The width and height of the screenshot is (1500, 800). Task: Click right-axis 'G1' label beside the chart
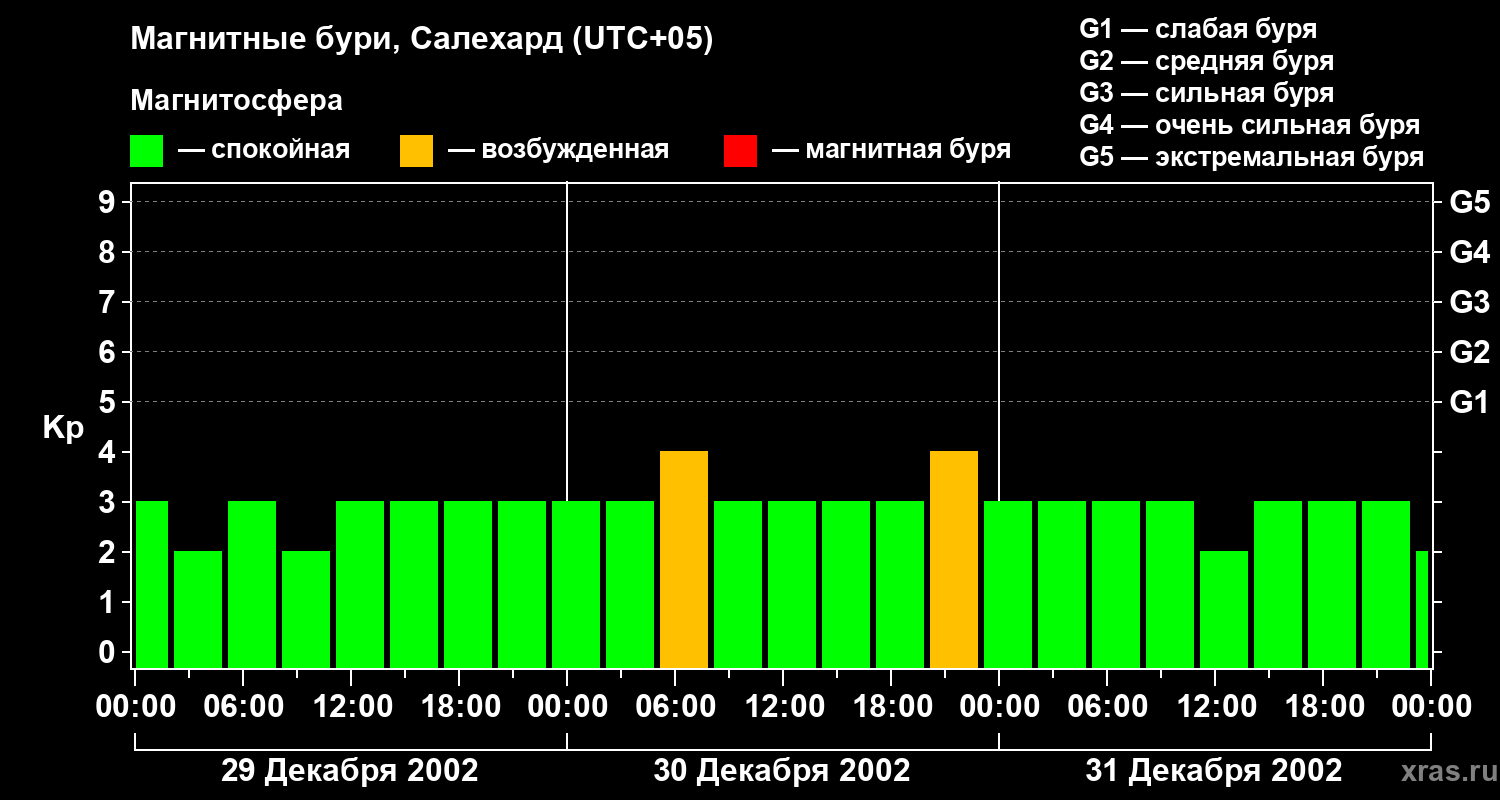[x=1470, y=402]
